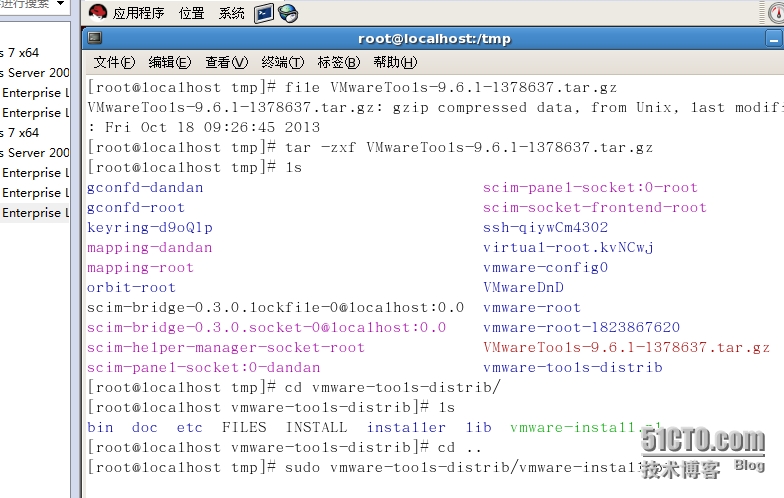The height and width of the screenshot is (498, 784).
Task: Click the vmware-root entry without a number
Action: click(x=532, y=308)
